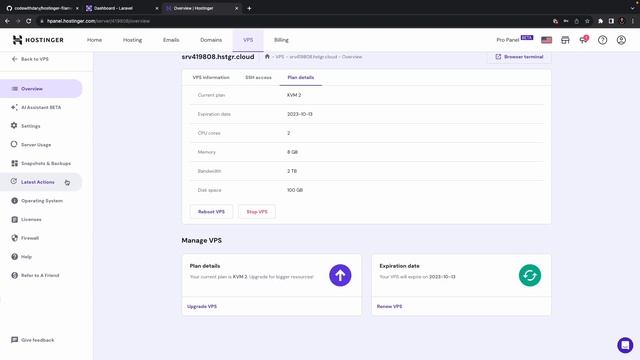Viewport: 640px width, 360px height.
Task: Open the Browser terminal
Action: [519, 57]
